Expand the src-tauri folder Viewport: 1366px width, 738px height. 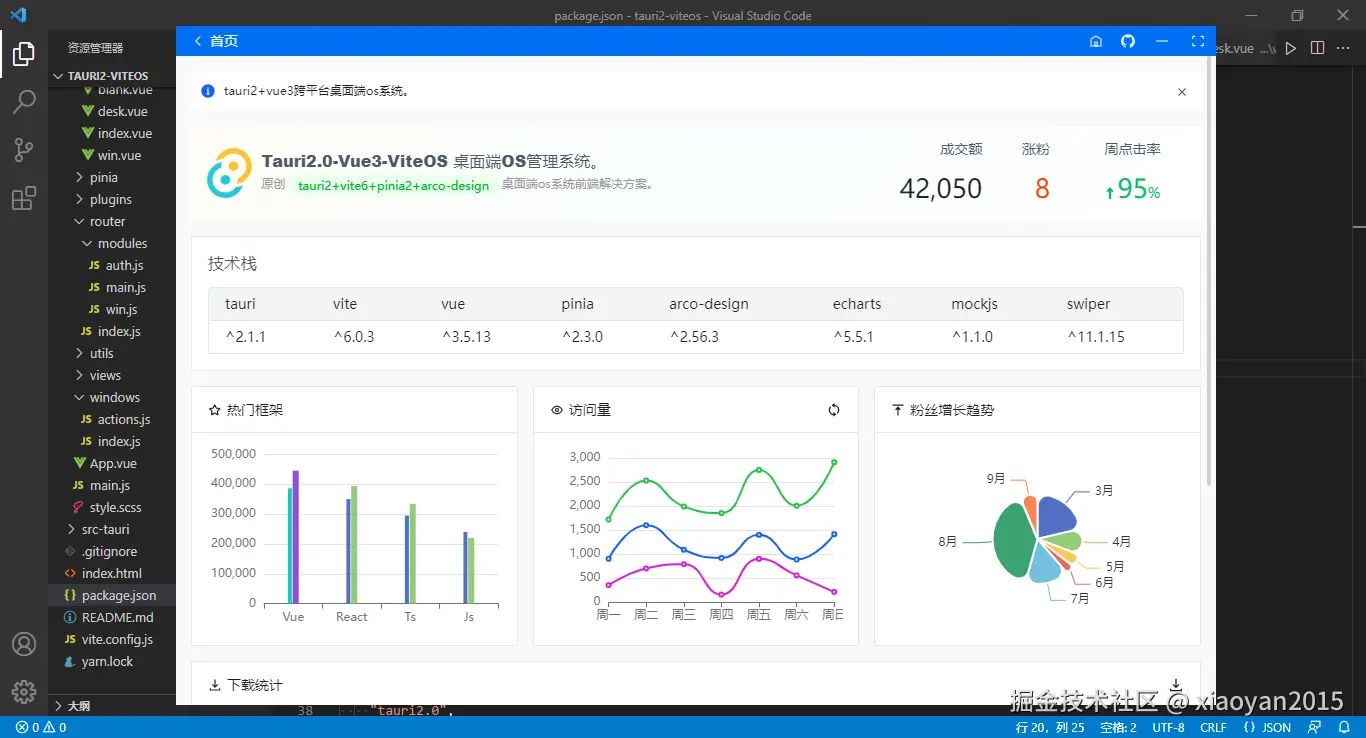pyautogui.click(x=106, y=530)
